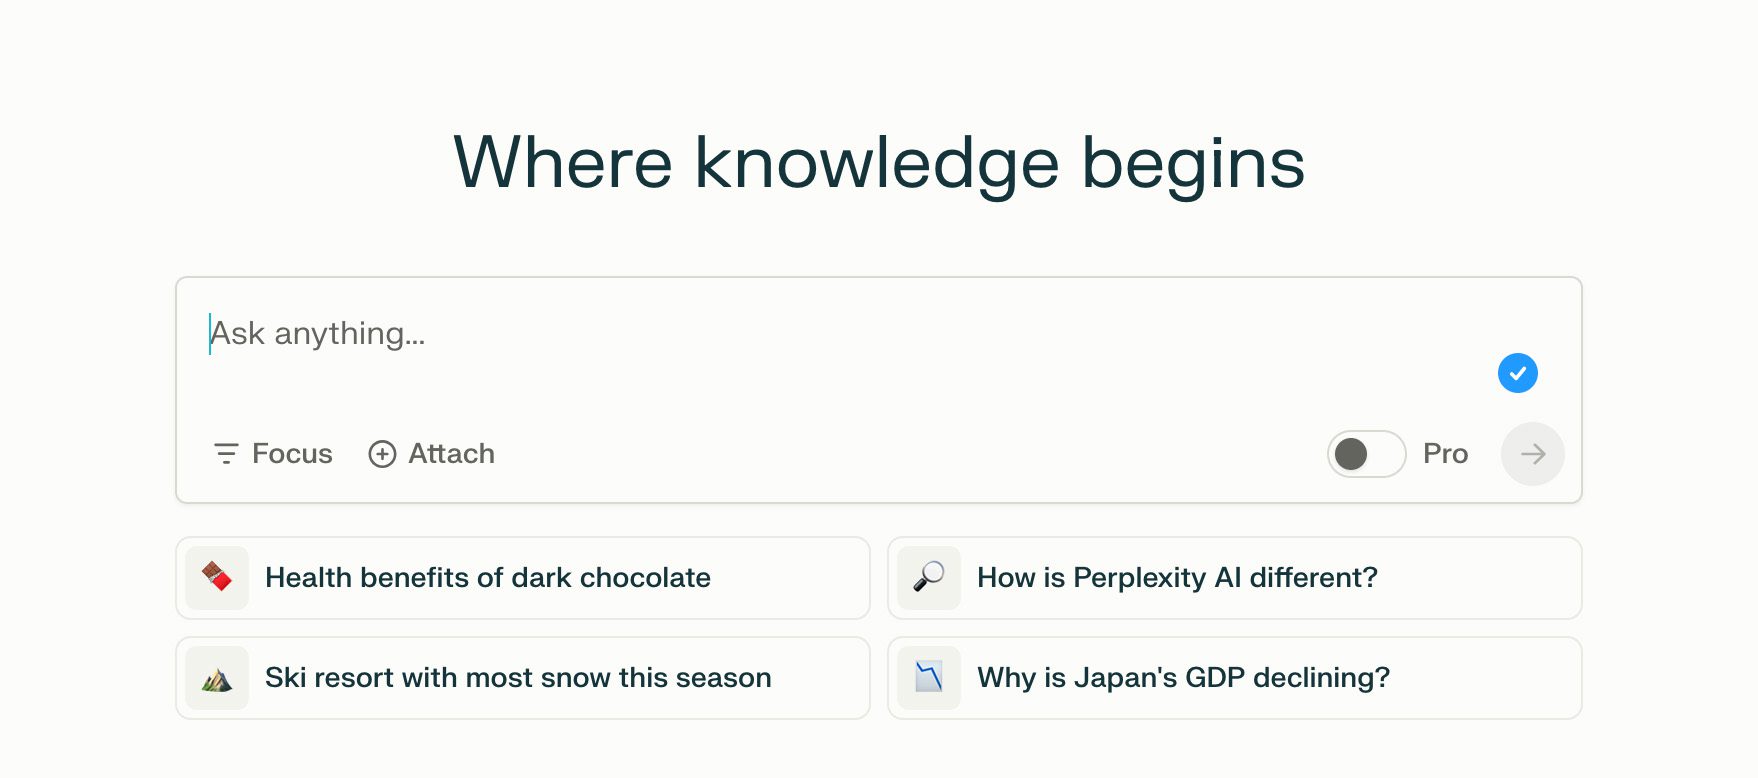The height and width of the screenshot is (778, 1758).
Task: Select "Health benefits of dark chocolate" suggestion
Action: tap(488, 578)
